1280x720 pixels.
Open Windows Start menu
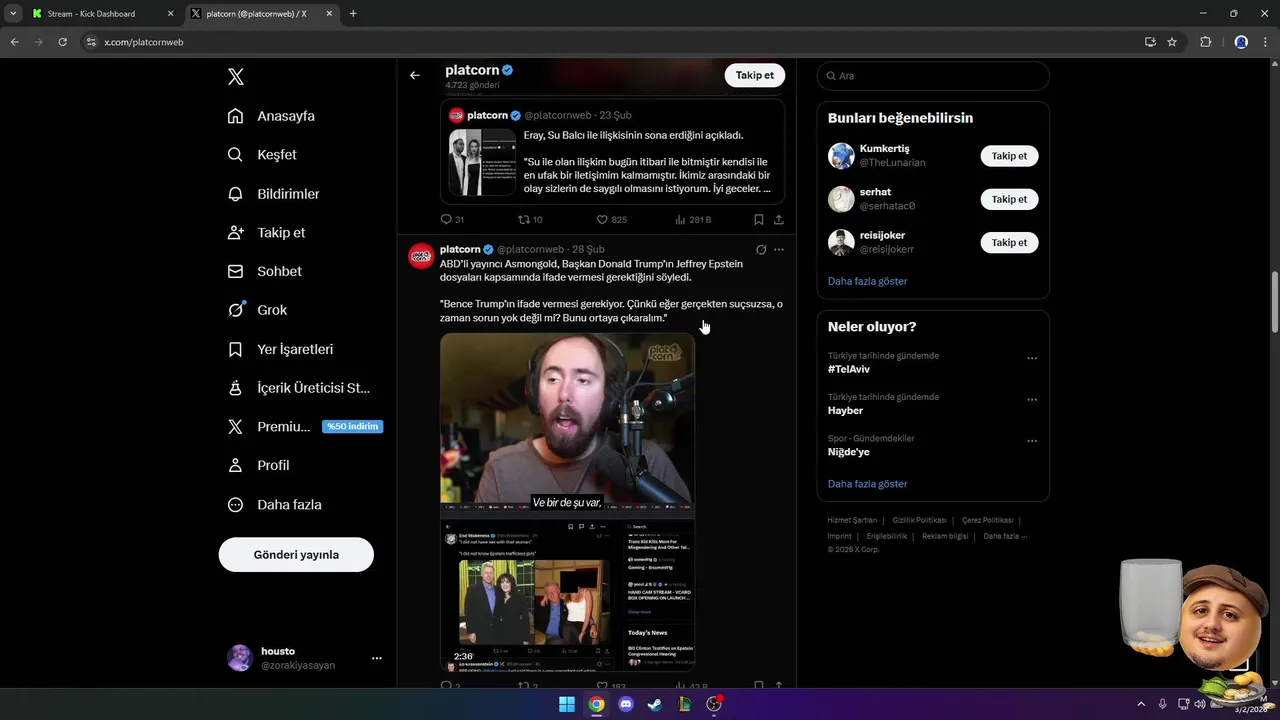click(x=567, y=704)
